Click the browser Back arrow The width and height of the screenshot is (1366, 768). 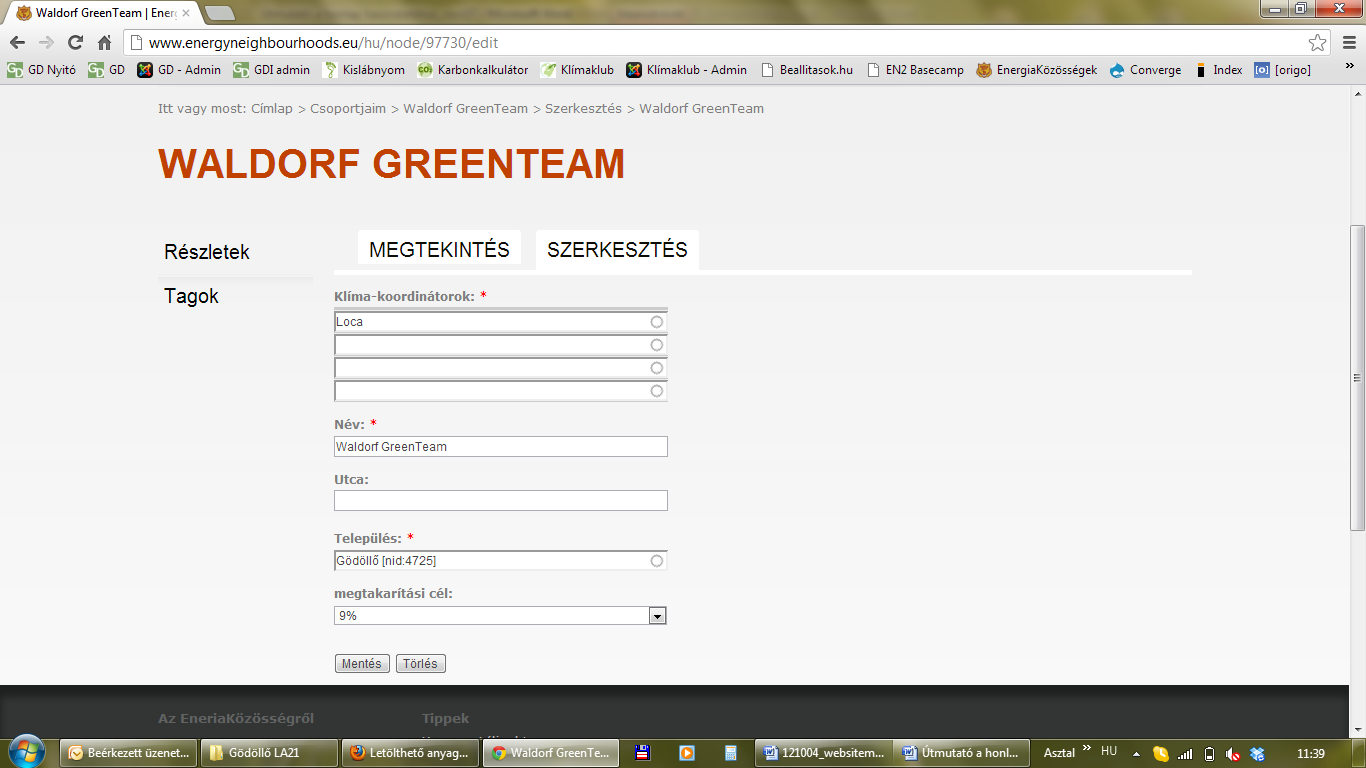(17, 43)
